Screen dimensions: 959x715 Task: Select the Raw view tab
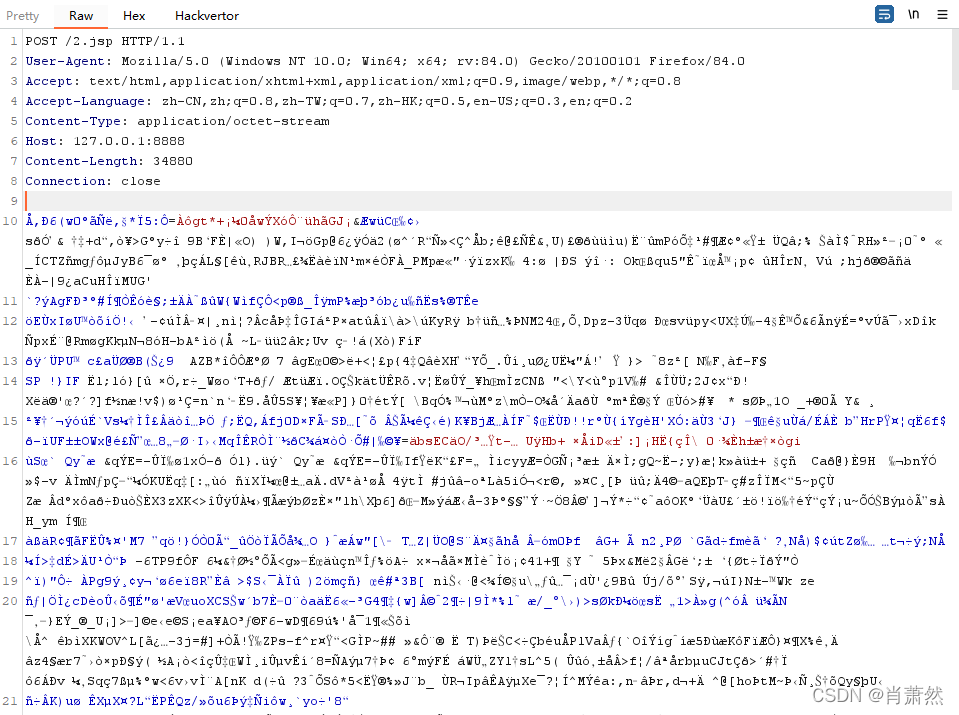81,15
